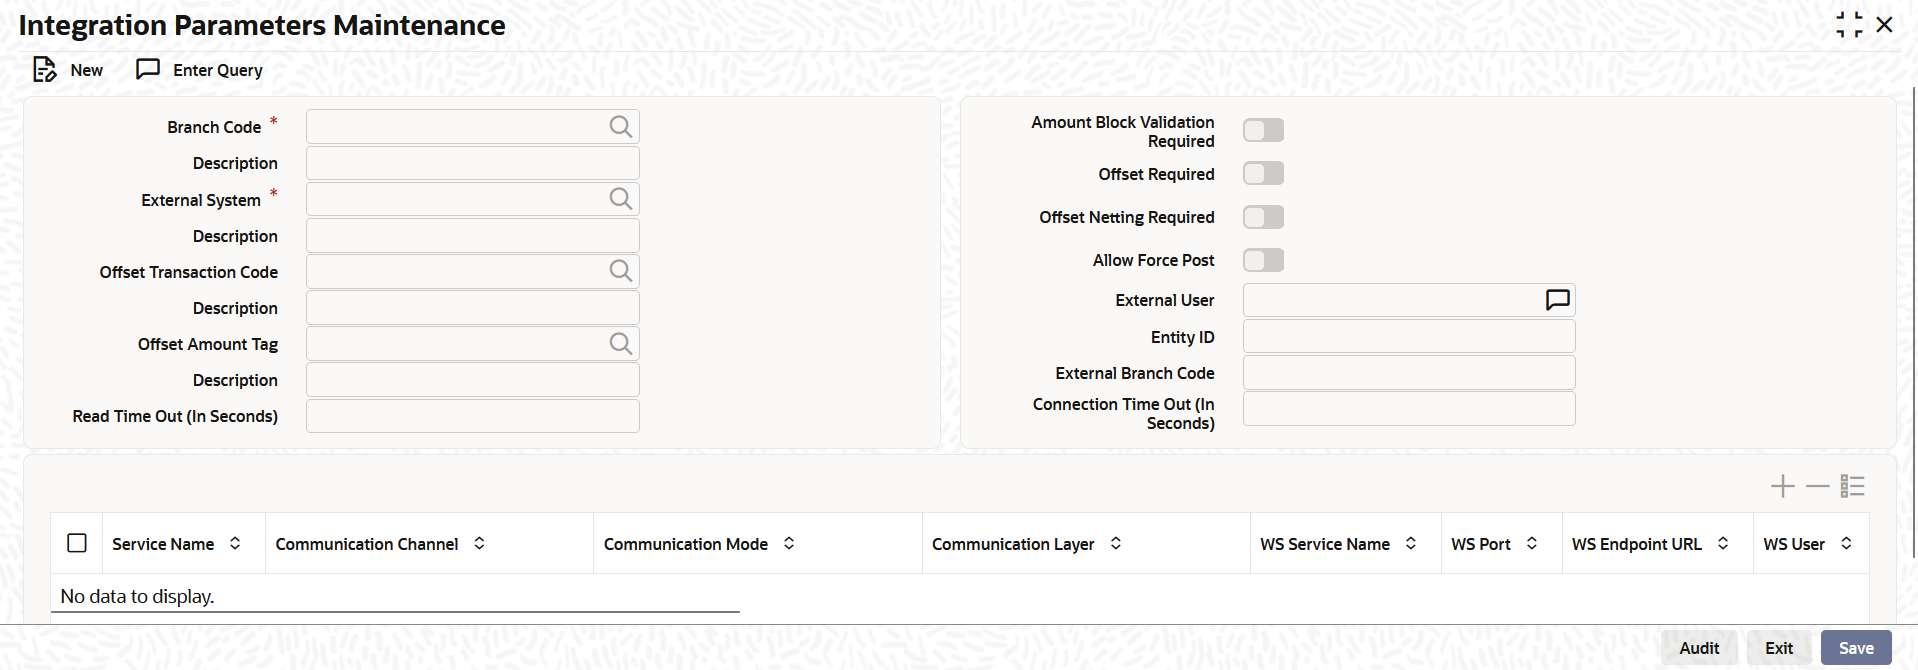Sort by Communication Channel column arrows
Screen dimensions: 1918x670
pyautogui.click(x=479, y=543)
